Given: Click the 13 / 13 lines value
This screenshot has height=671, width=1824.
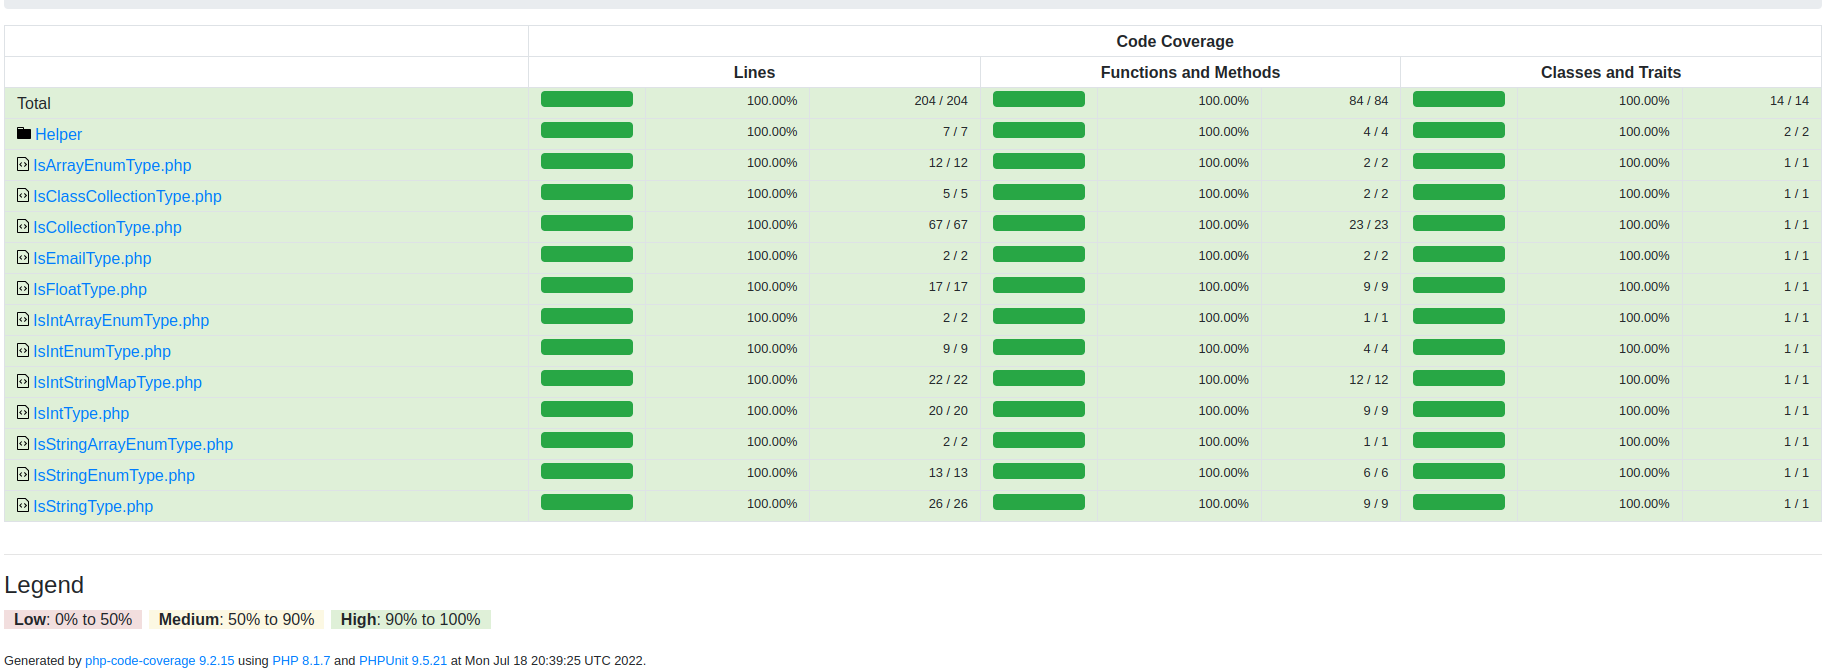Looking at the screenshot, I should 948,473.
